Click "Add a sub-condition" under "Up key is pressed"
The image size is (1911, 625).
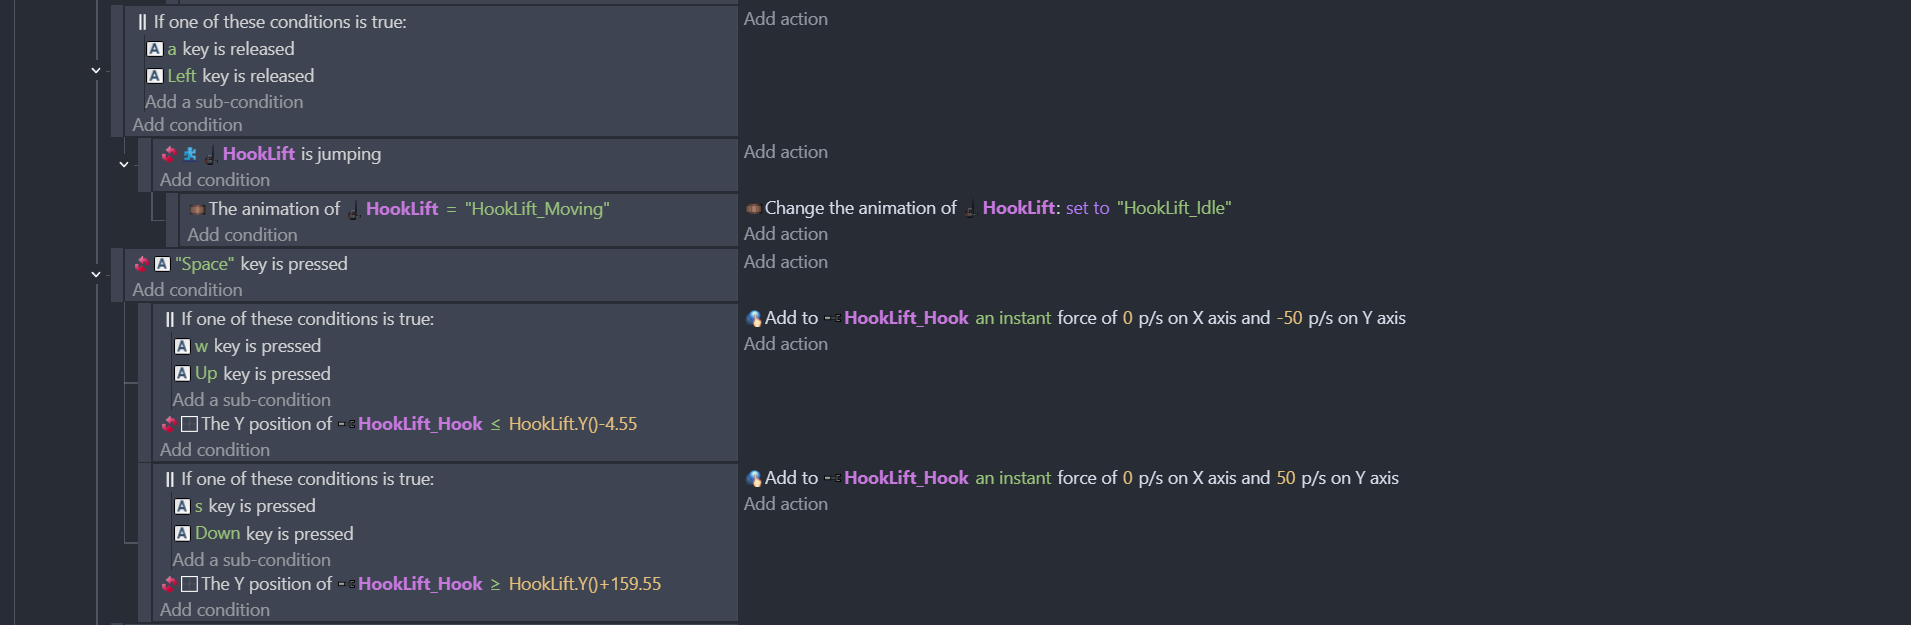point(251,400)
